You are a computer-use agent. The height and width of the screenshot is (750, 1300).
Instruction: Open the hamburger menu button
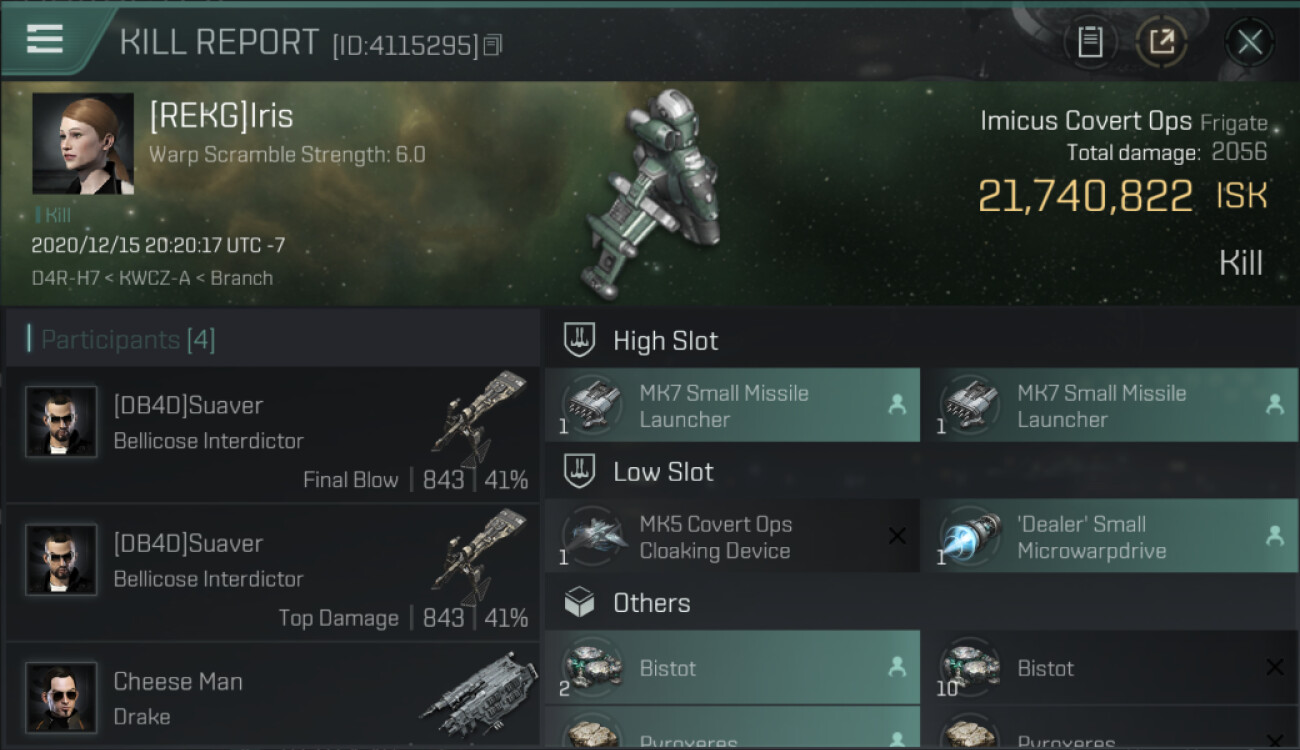coord(45,40)
